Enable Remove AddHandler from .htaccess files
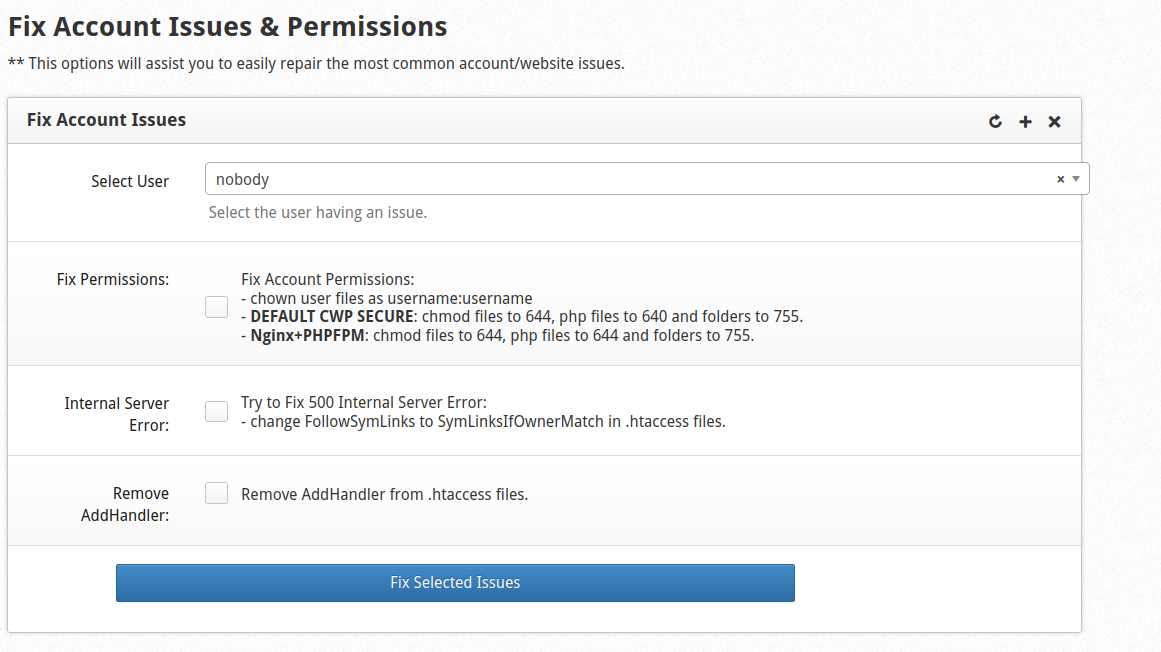The height and width of the screenshot is (652, 1161). pos(216,493)
